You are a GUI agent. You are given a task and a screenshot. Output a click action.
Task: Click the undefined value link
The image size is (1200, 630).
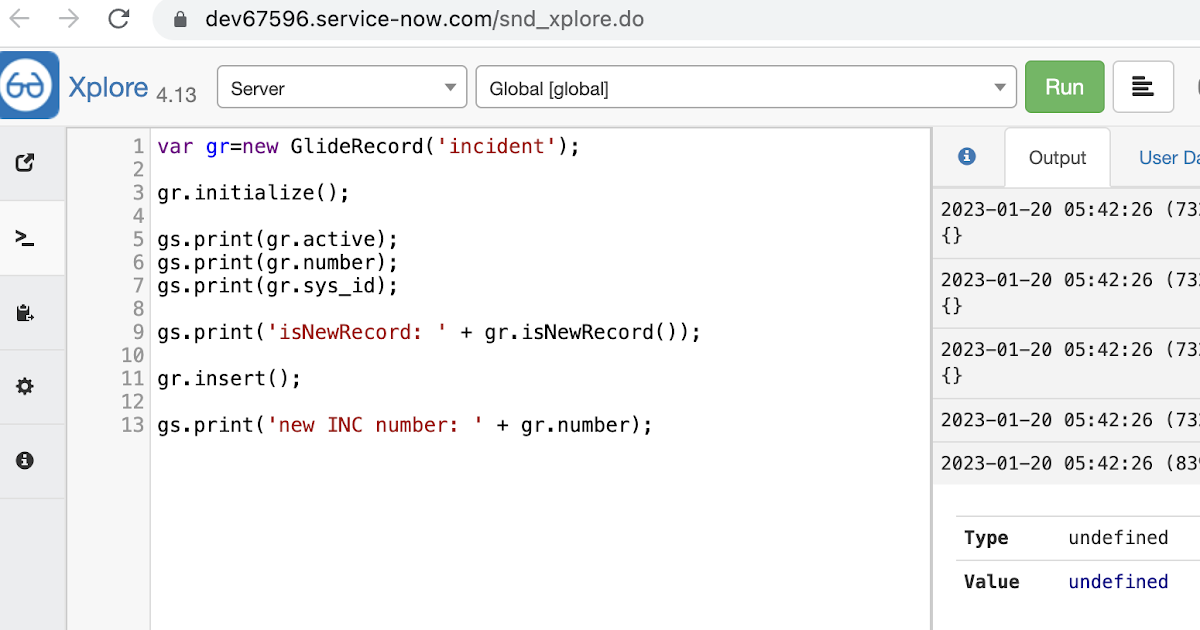[x=1118, y=581]
